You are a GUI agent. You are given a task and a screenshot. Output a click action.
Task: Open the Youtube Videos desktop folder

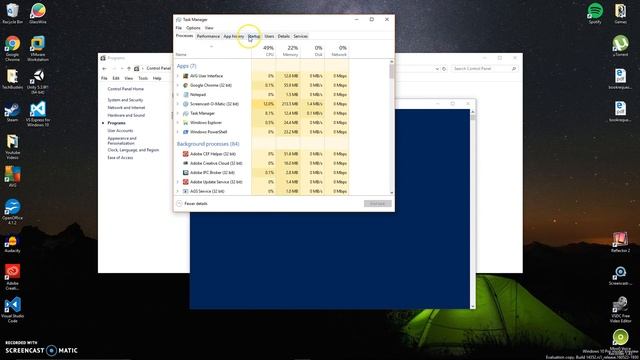click(x=12, y=147)
